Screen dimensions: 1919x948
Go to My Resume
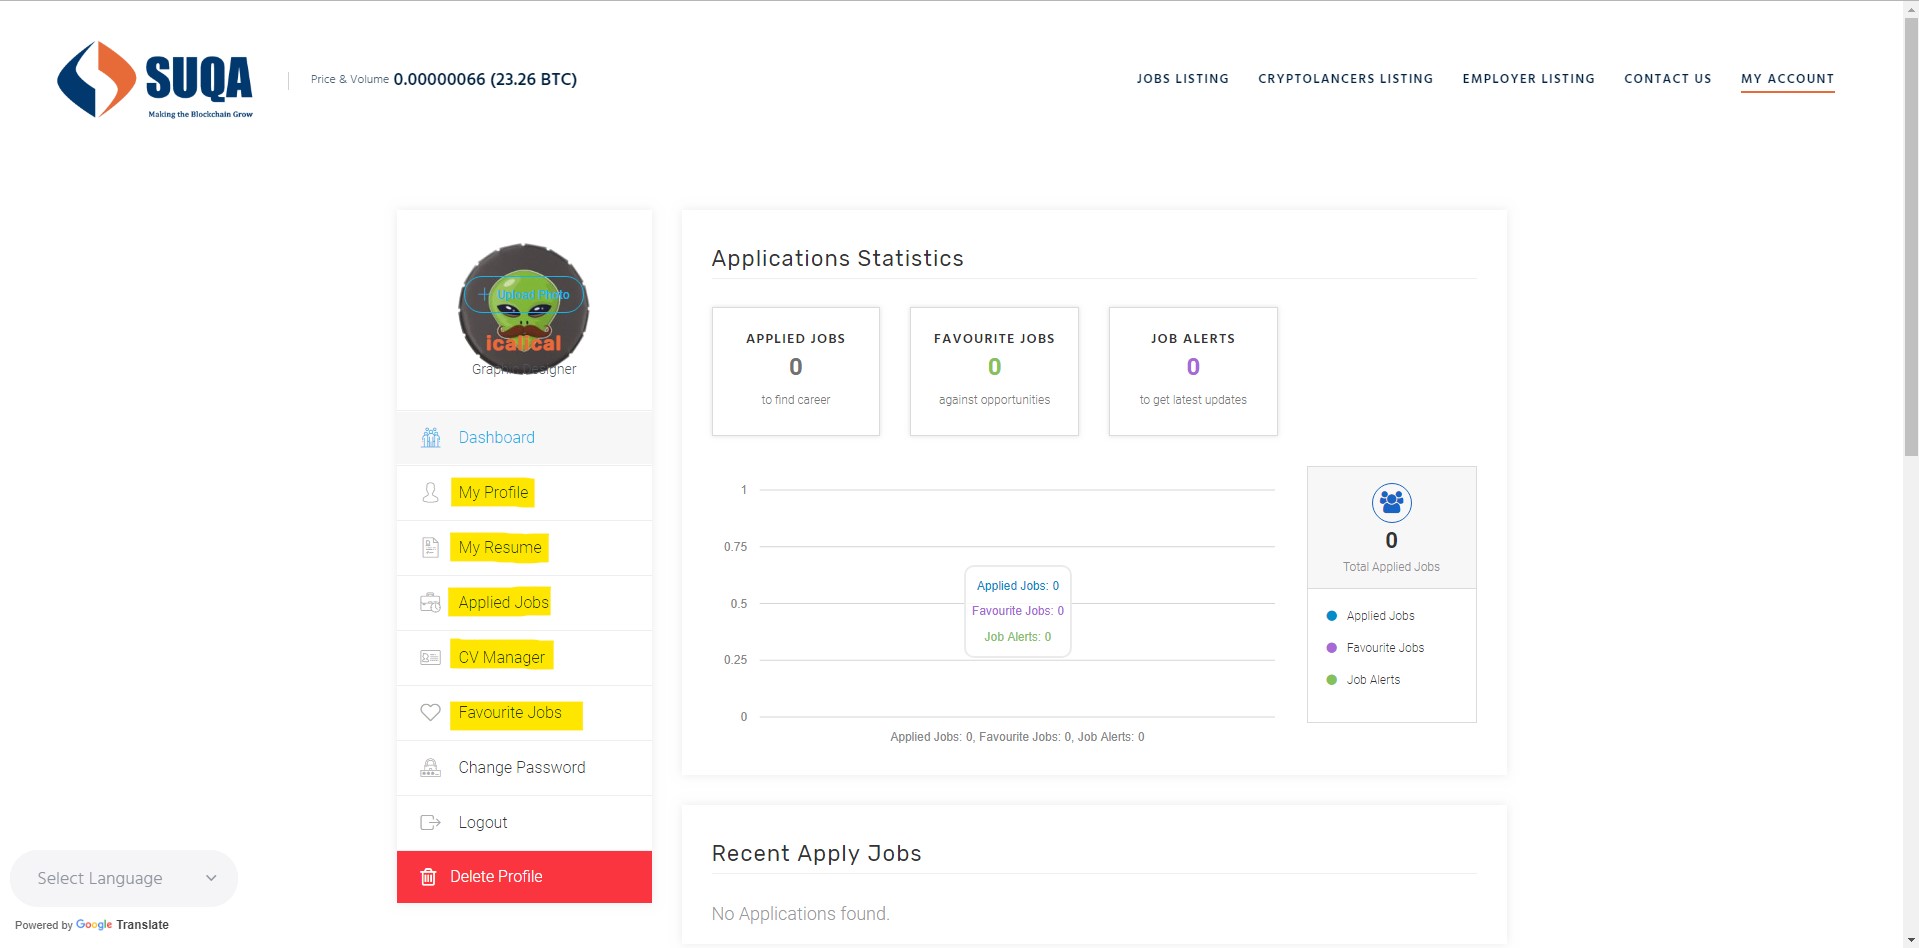(524, 547)
